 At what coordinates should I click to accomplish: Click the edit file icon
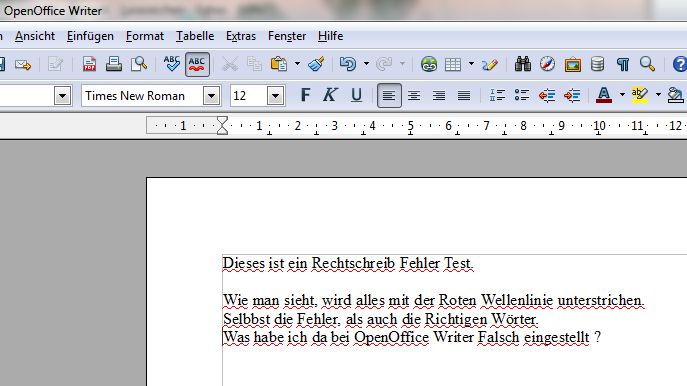(x=55, y=65)
